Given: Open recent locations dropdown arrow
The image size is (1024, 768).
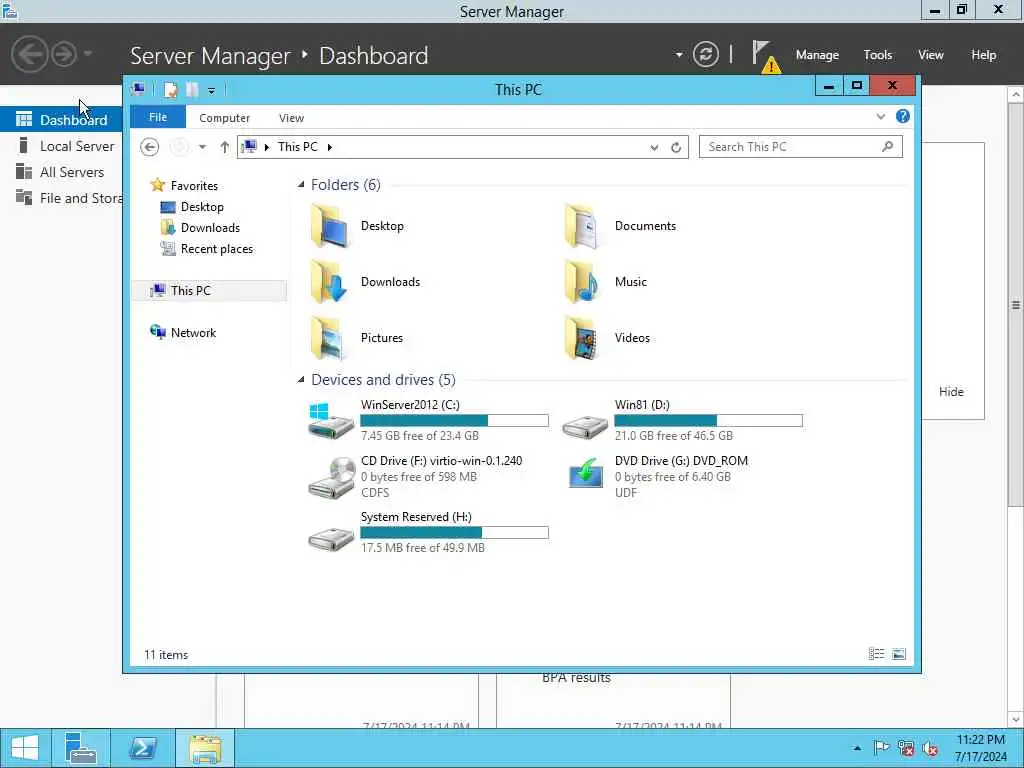Looking at the screenshot, I should [202, 147].
